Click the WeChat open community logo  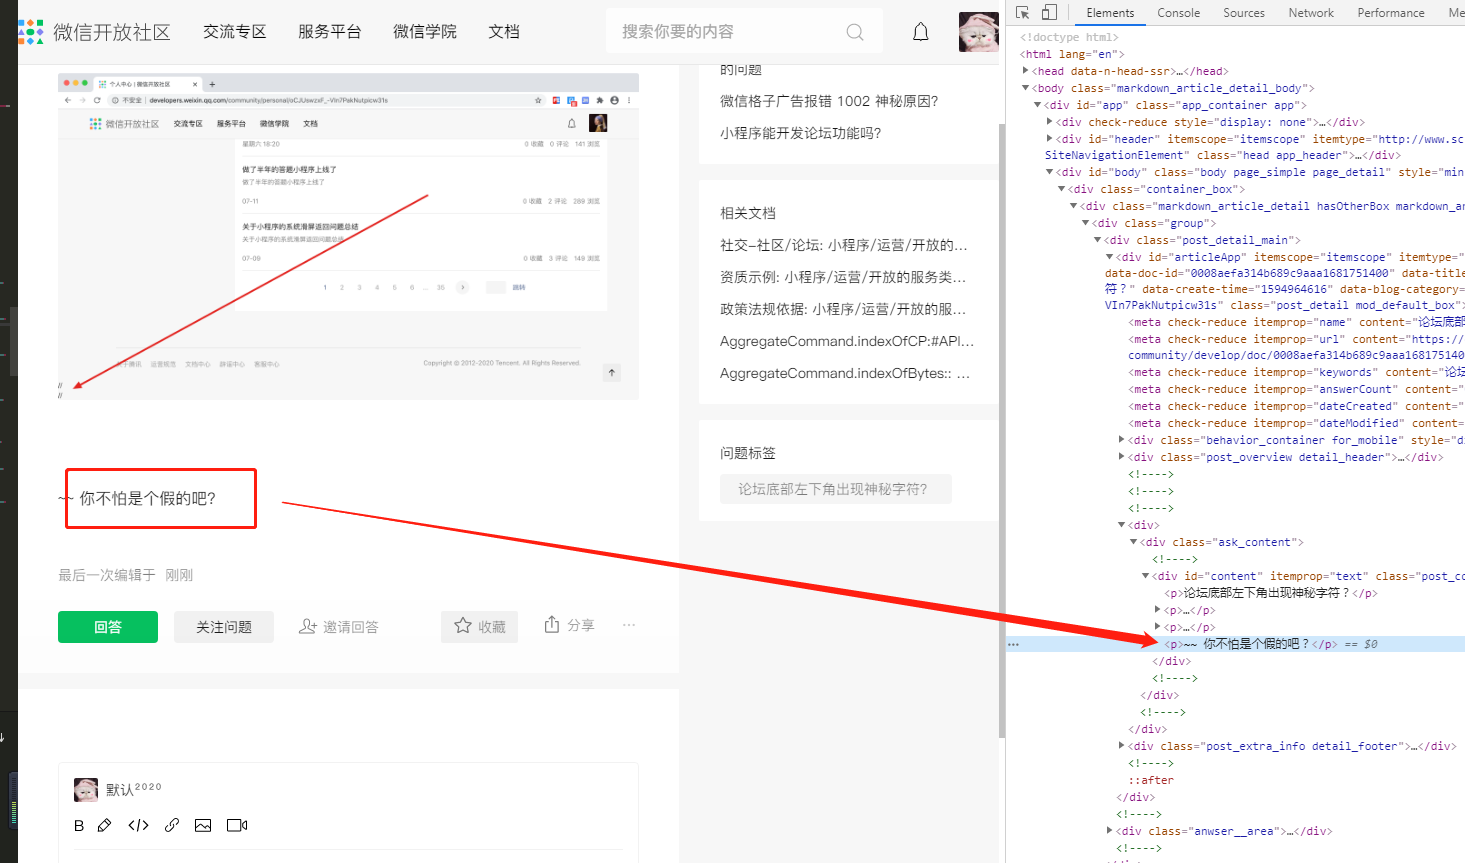coord(95,32)
